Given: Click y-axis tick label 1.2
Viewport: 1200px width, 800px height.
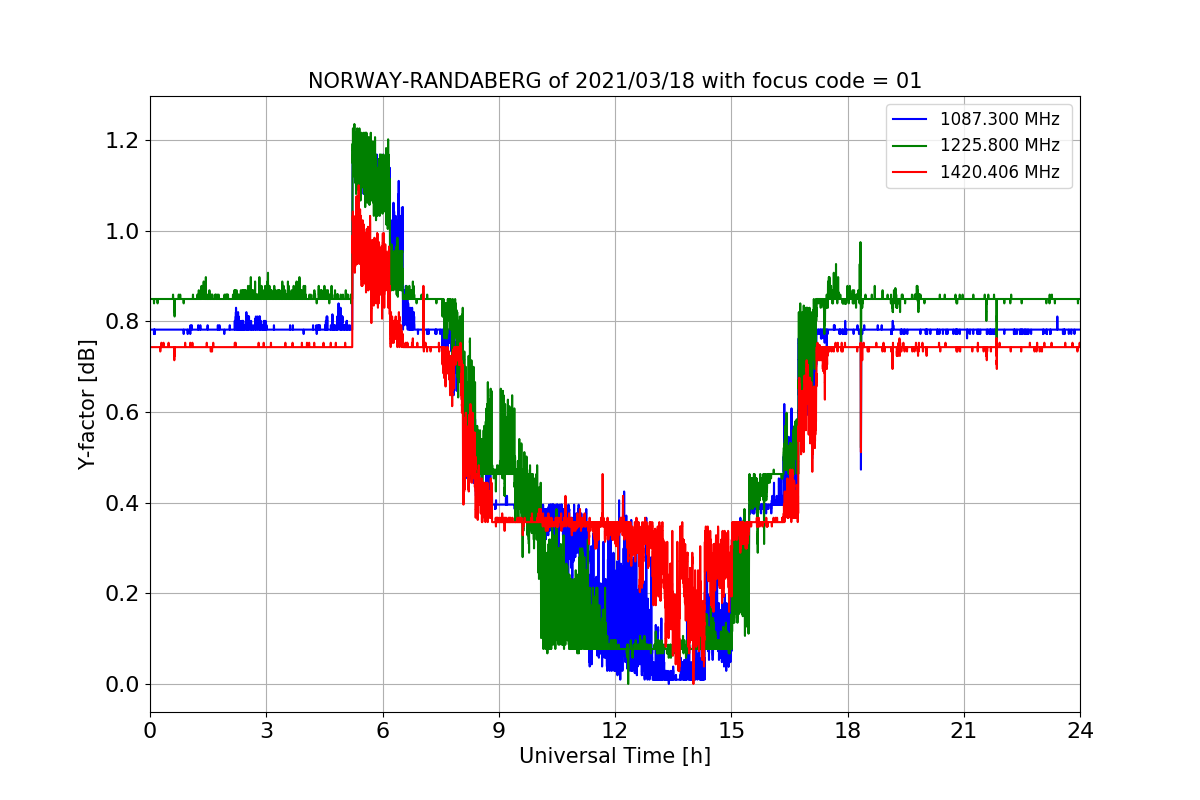Looking at the screenshot, I should pos(121,141).
